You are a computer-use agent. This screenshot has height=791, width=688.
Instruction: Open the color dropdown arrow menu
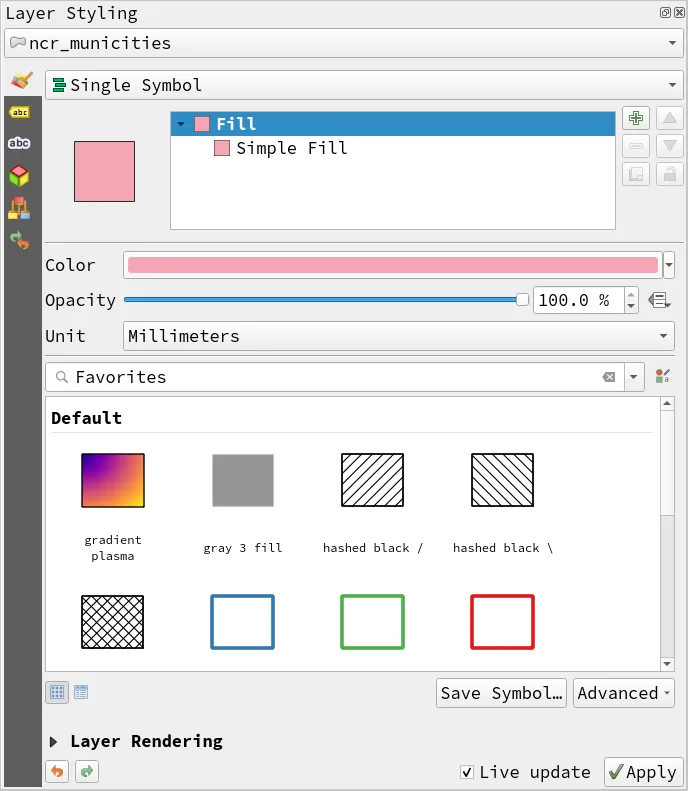coord(669,265)
